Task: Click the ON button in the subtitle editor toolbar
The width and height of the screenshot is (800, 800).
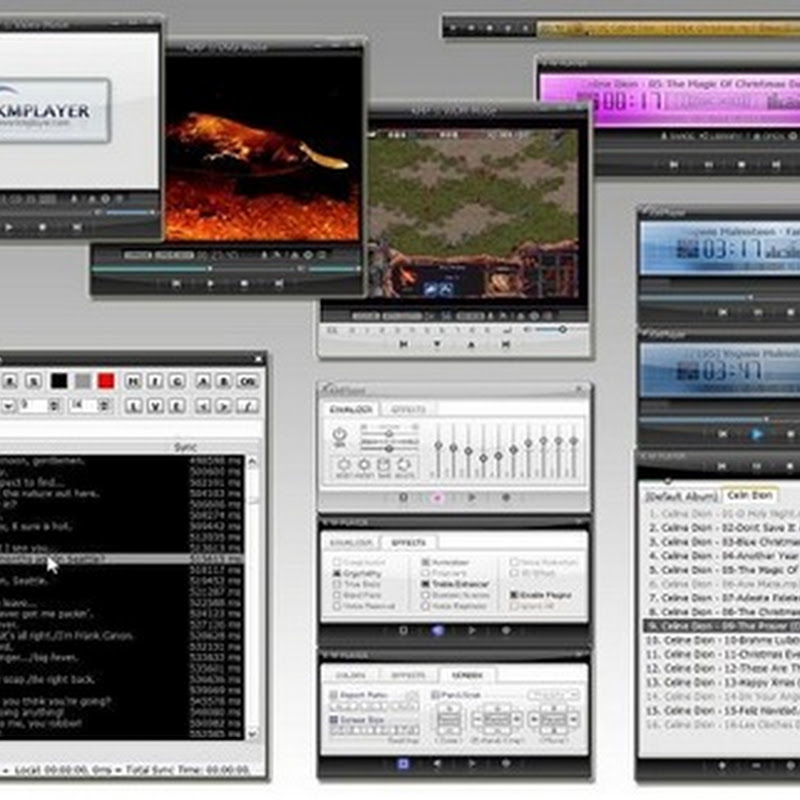Action: [x=248, y=381]
